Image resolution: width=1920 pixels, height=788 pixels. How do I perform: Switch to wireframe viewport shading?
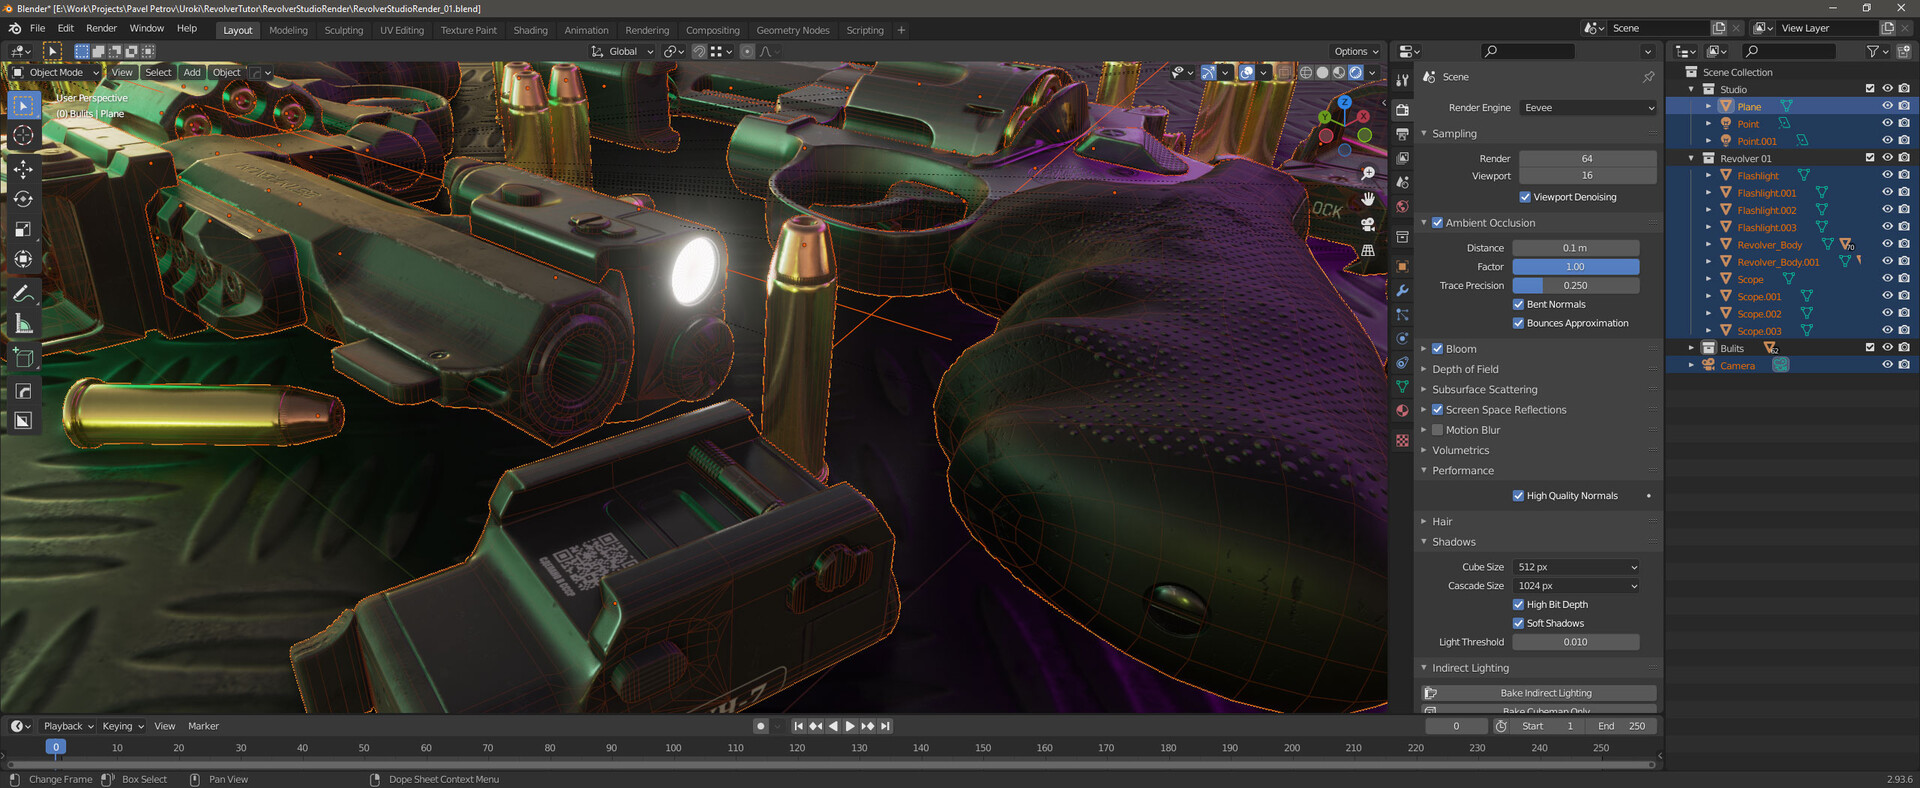coord(1305,72)
